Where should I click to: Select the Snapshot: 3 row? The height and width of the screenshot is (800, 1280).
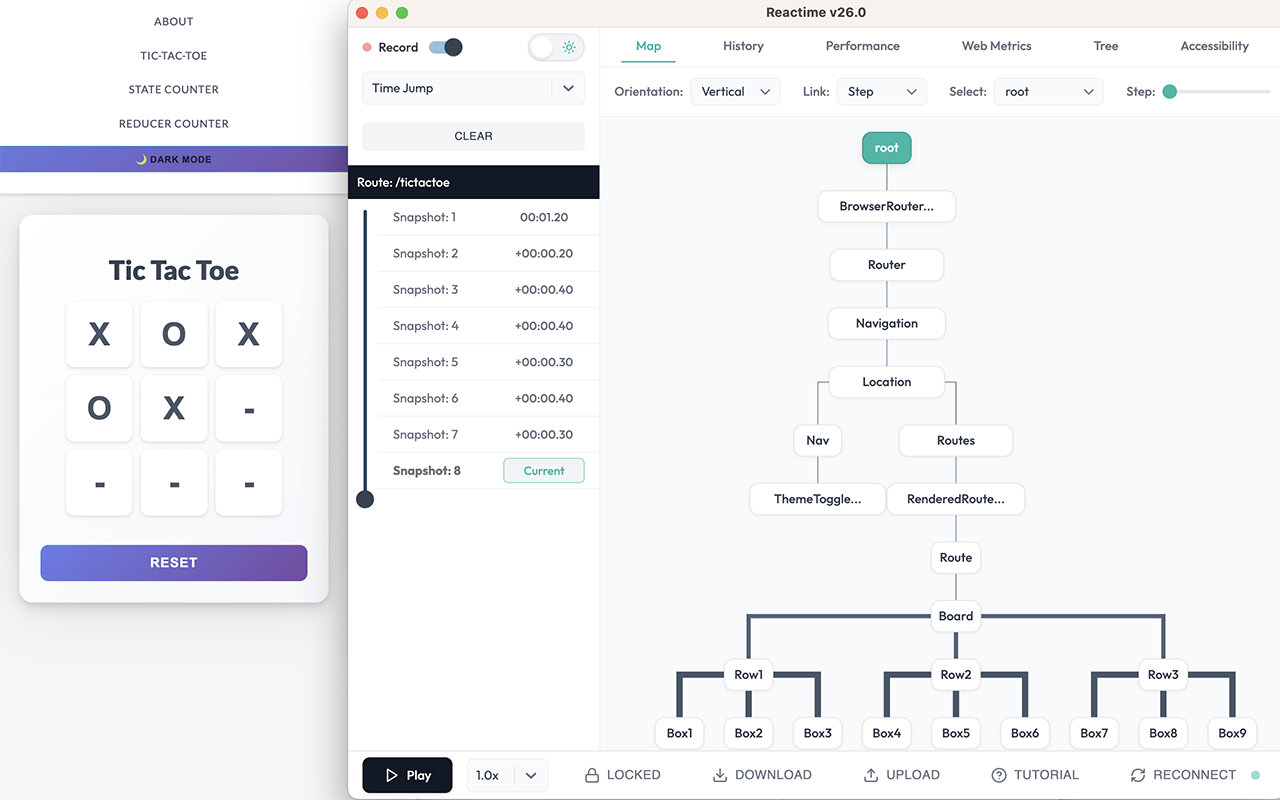click(488, 290)
